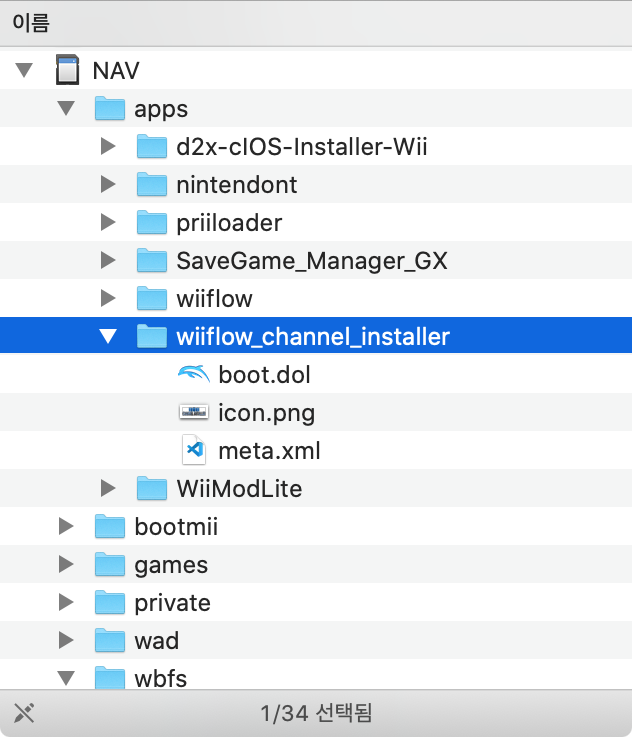
Task: Collapse the wiiflow_channel_installer folder
Action: pos(108,336)
